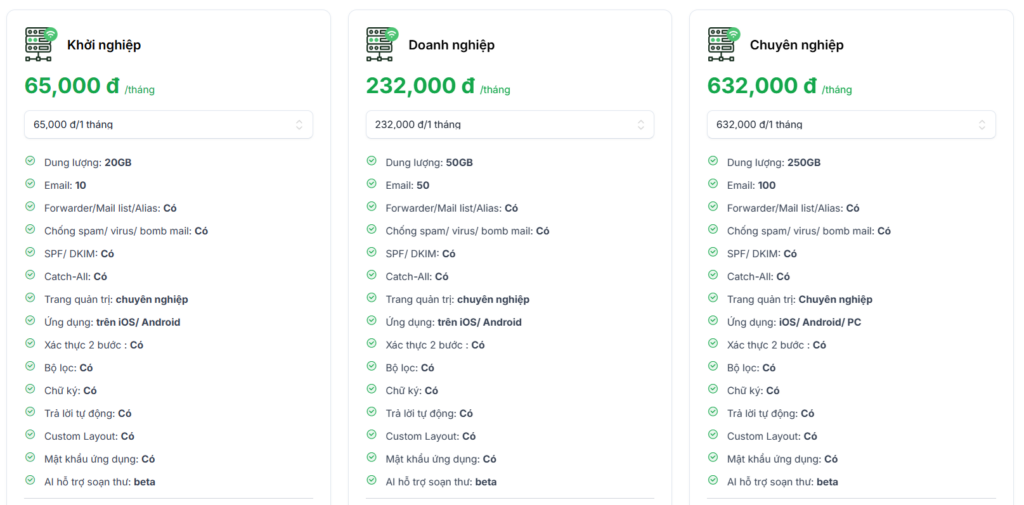The height and width of the screenshot is (505, 1024).
Task: Click the checkmark icon beside Email: 50
Action: click(372, 184)
